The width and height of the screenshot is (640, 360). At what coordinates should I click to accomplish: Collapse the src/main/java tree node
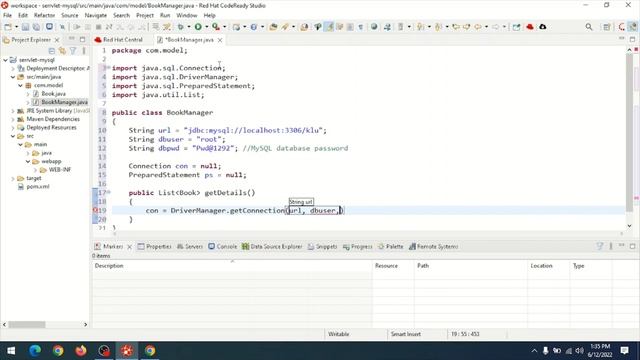pyautogui.click(x=13, y=77)
